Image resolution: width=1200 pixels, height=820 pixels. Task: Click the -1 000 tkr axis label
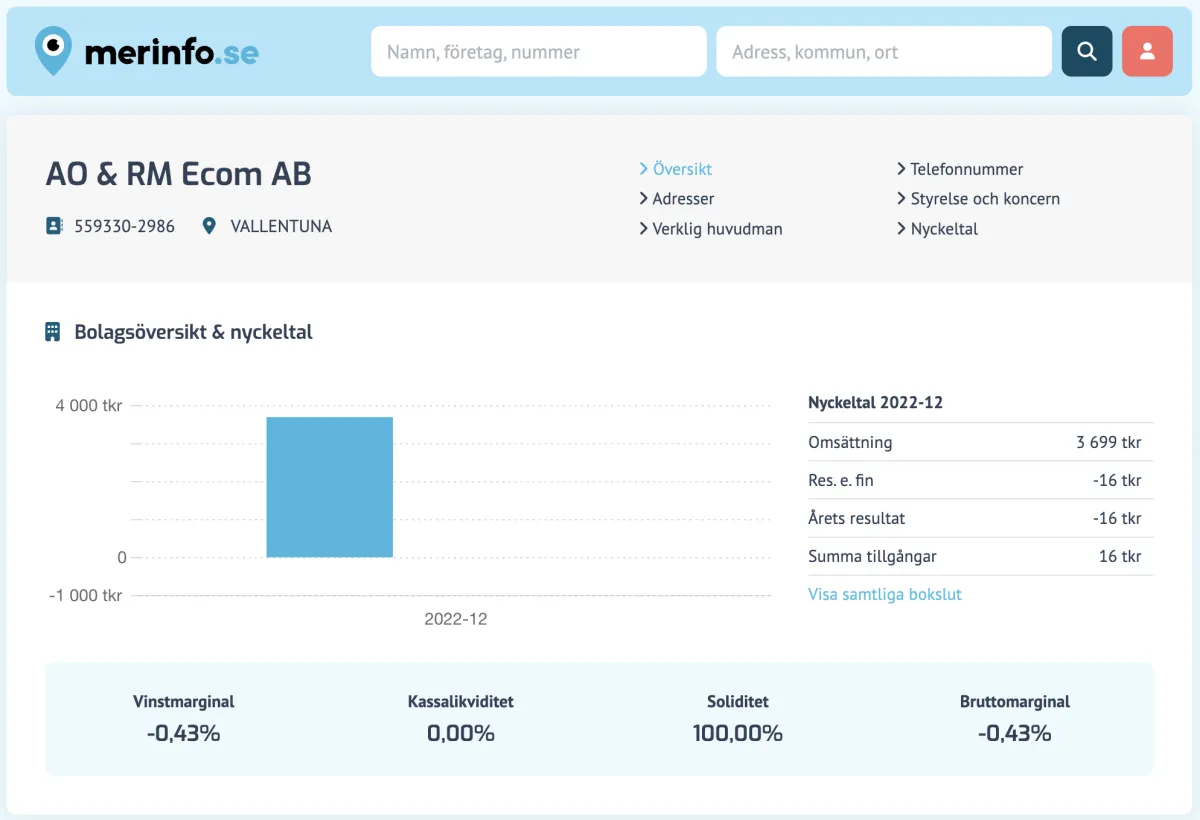coord(86,595)
